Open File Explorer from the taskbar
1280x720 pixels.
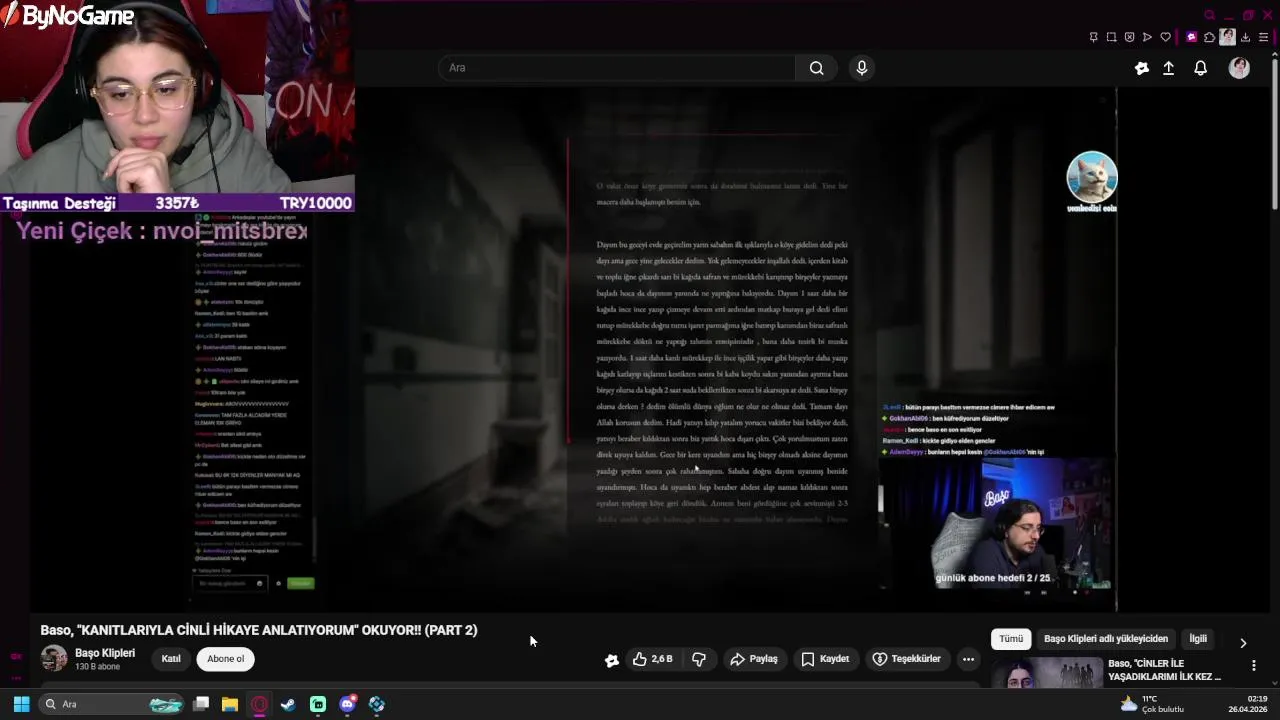pos(230,704)
